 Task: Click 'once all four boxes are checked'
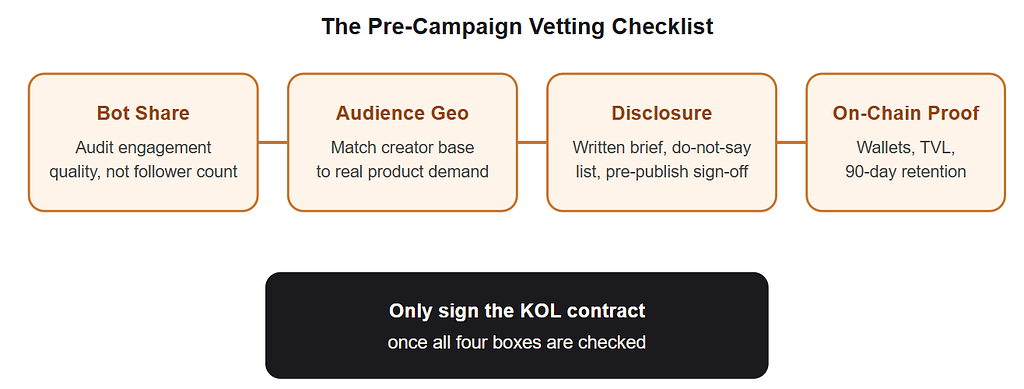click(517, 342)
